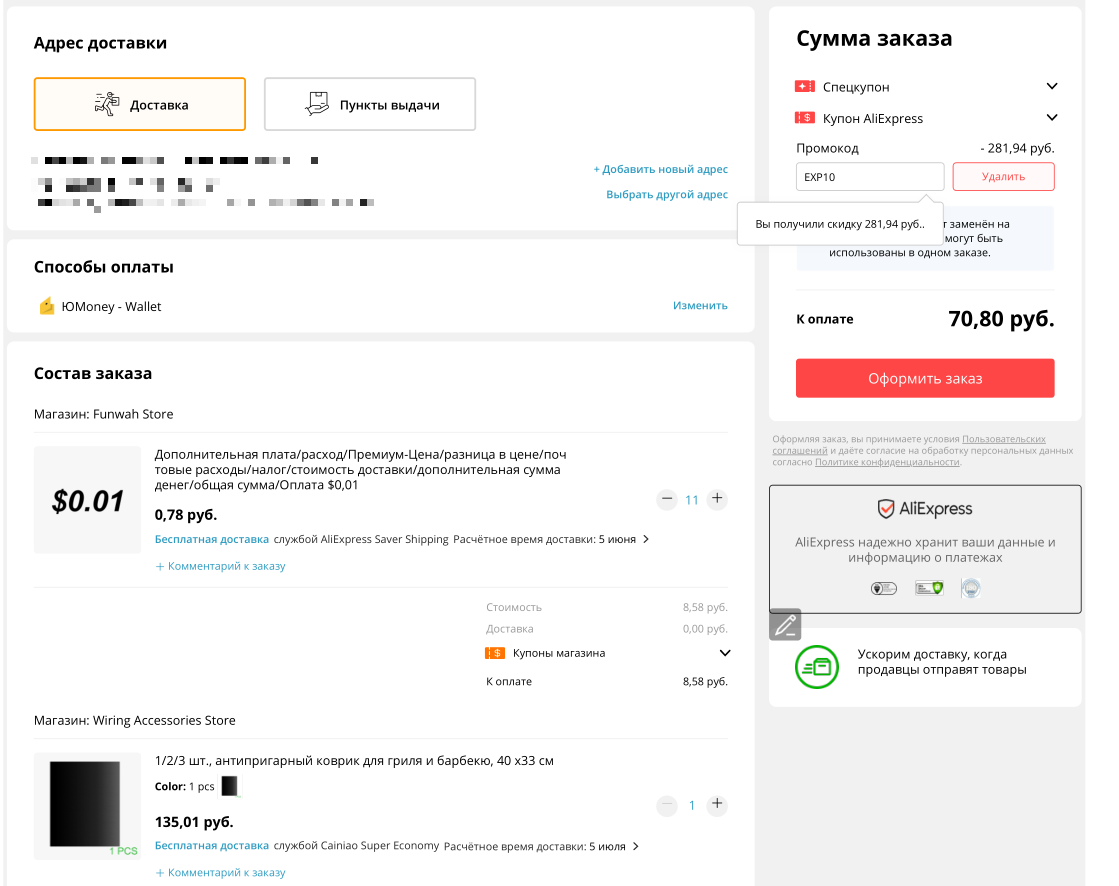Click the ЮMoney wallet icon
The image size is (1119, 886).
point(46,306)
